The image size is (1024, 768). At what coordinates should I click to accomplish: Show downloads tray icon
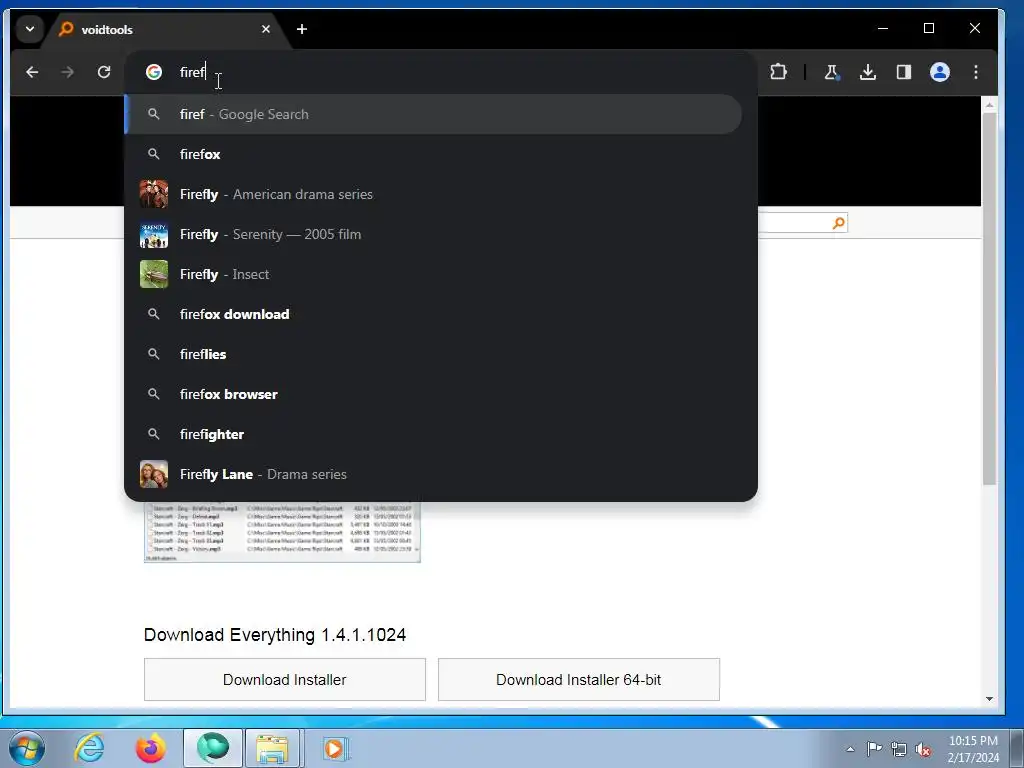click(x=868, y=72)
